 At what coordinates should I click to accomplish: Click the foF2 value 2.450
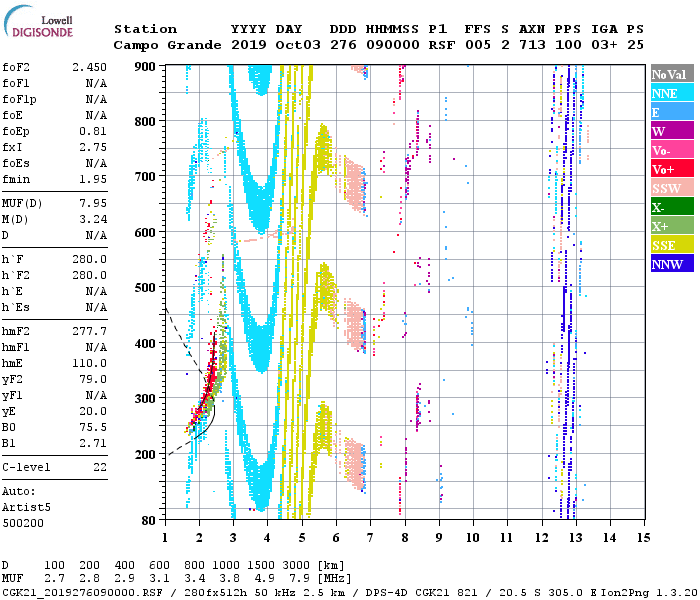pos(88,67)
